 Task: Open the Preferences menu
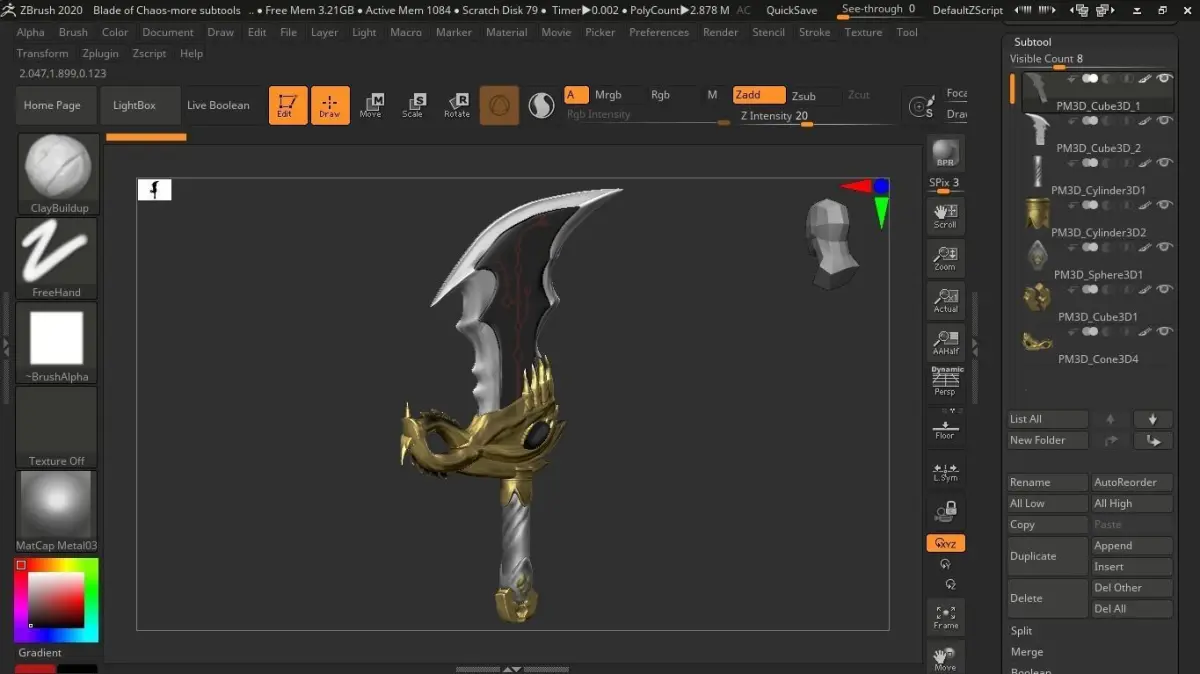tap(659, 32)
